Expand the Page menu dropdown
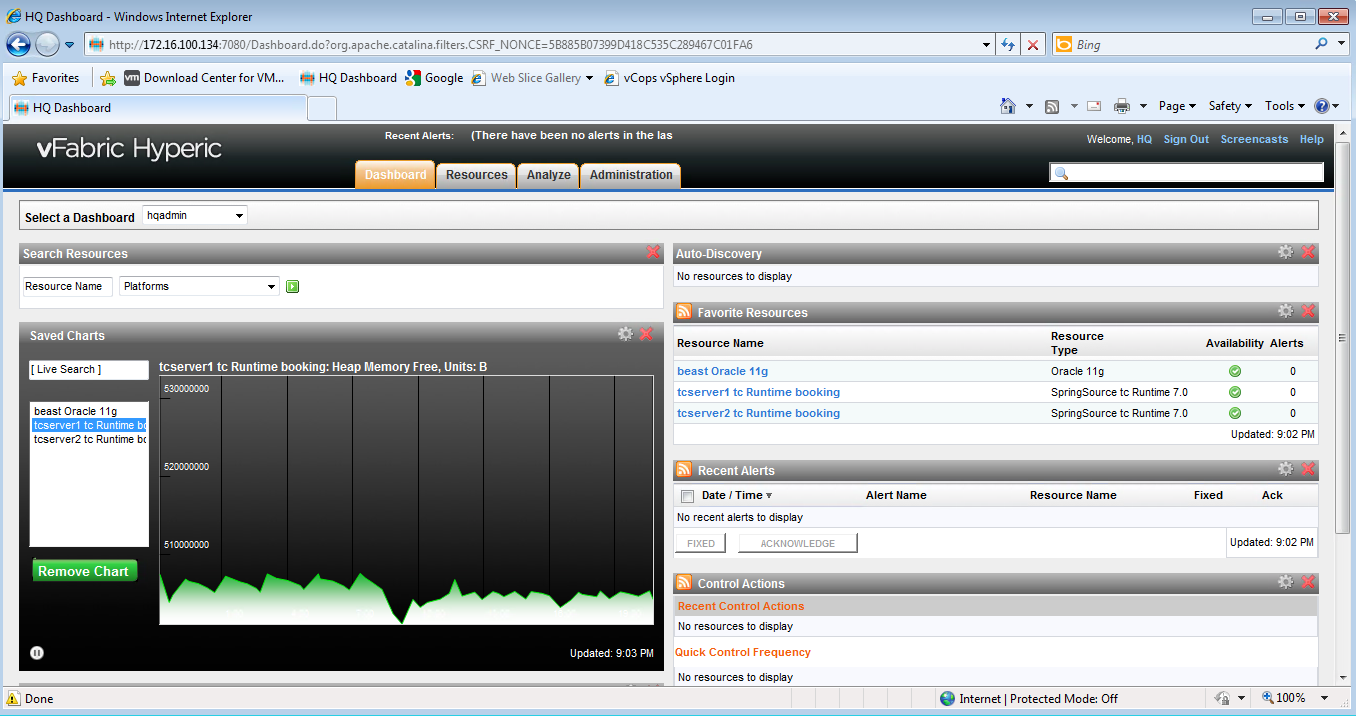Viewport: 1356px width, 716px height. 1178,106
